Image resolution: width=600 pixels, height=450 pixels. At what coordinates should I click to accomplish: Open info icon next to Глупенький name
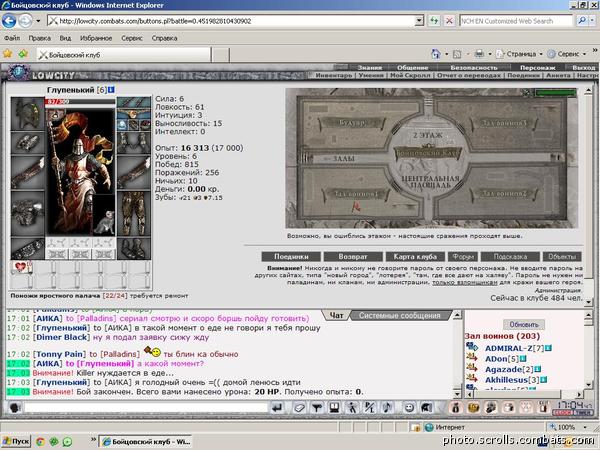[111, 90]
